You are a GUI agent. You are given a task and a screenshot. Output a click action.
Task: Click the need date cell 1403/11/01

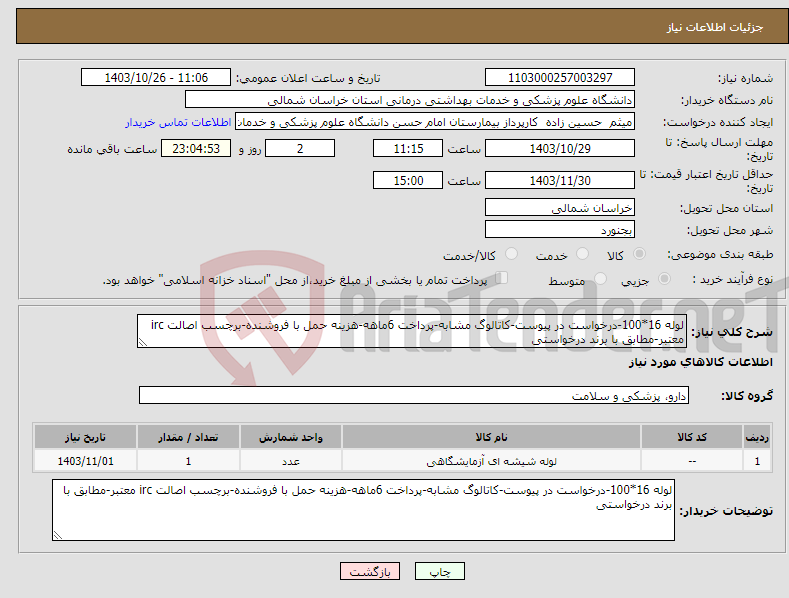pyautogui.click(x=86, y=461)
